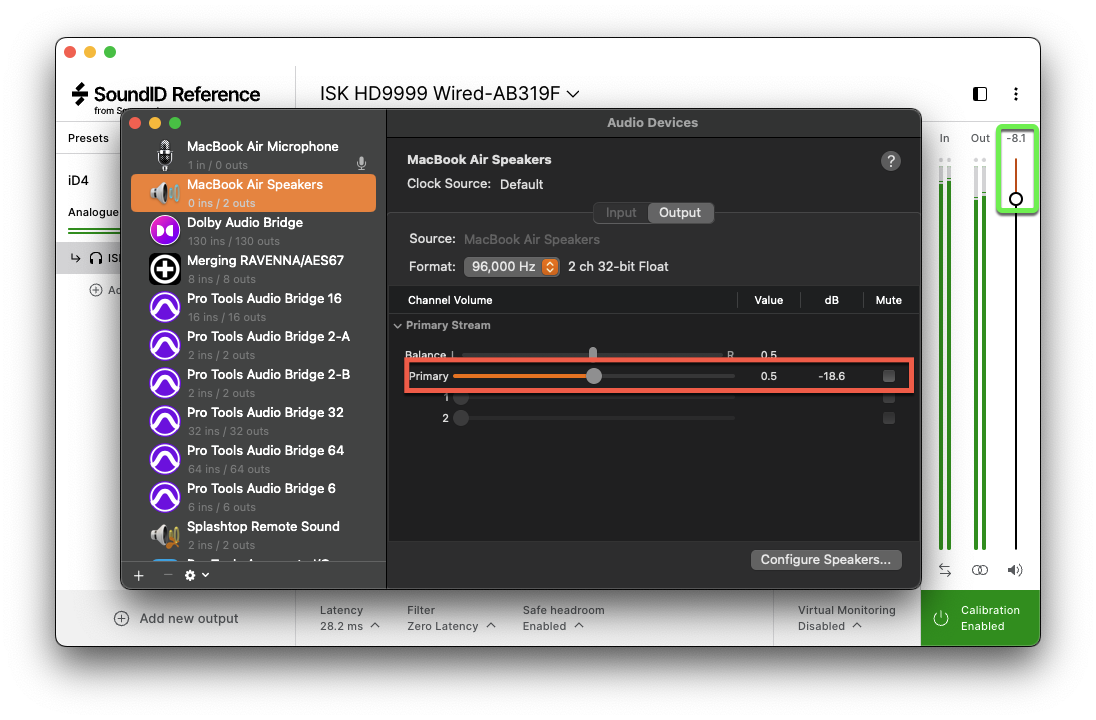Viewport: 1096px width, 720px height.
Task: Adjust the Primary volume slider handle
Action: (x=593, y=376)
